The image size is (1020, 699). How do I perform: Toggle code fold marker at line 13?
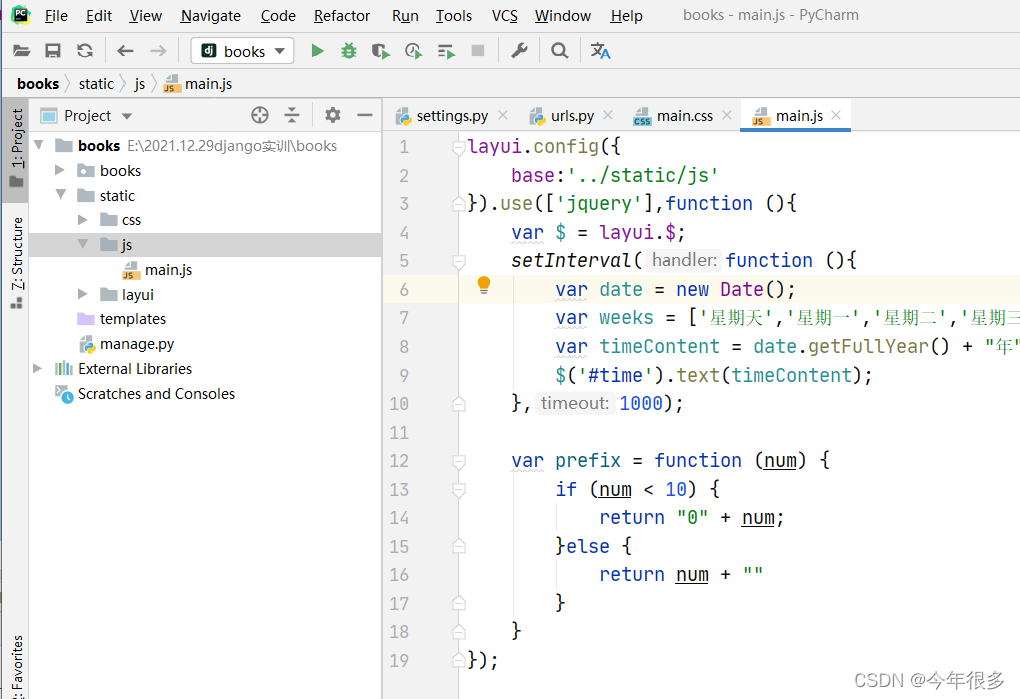click(459, 490)
